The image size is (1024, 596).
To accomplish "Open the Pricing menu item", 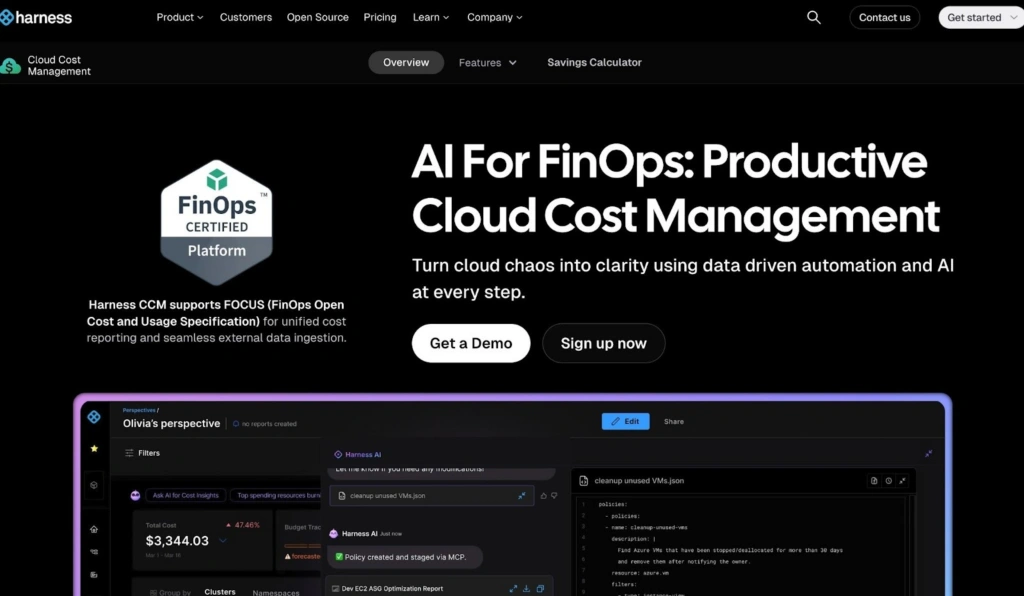I will (380, 17).
